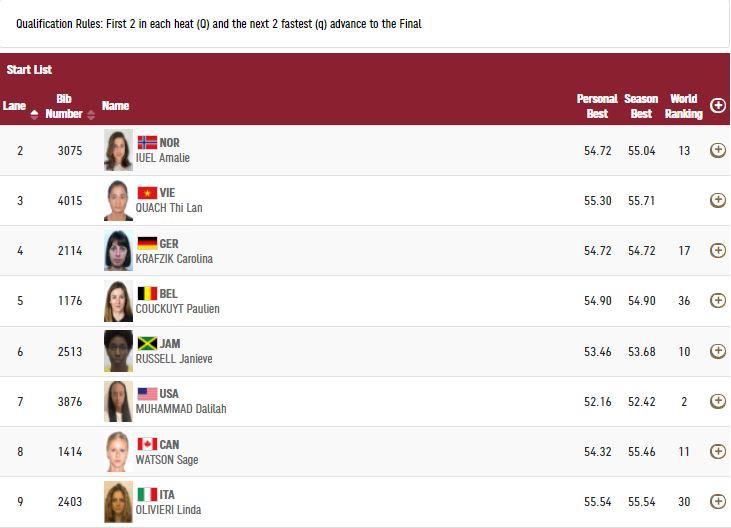Expand all rows with header plus icon
Screen dimensions: 731x528
[717, 105]
